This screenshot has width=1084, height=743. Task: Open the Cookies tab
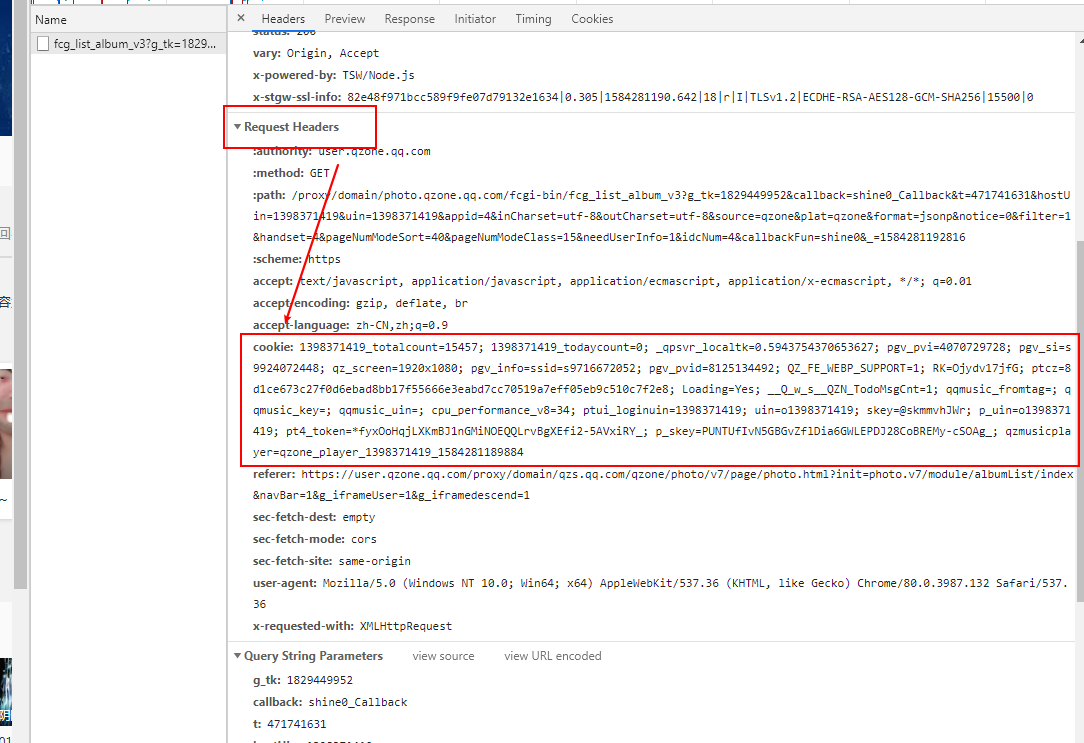[592, 18]
